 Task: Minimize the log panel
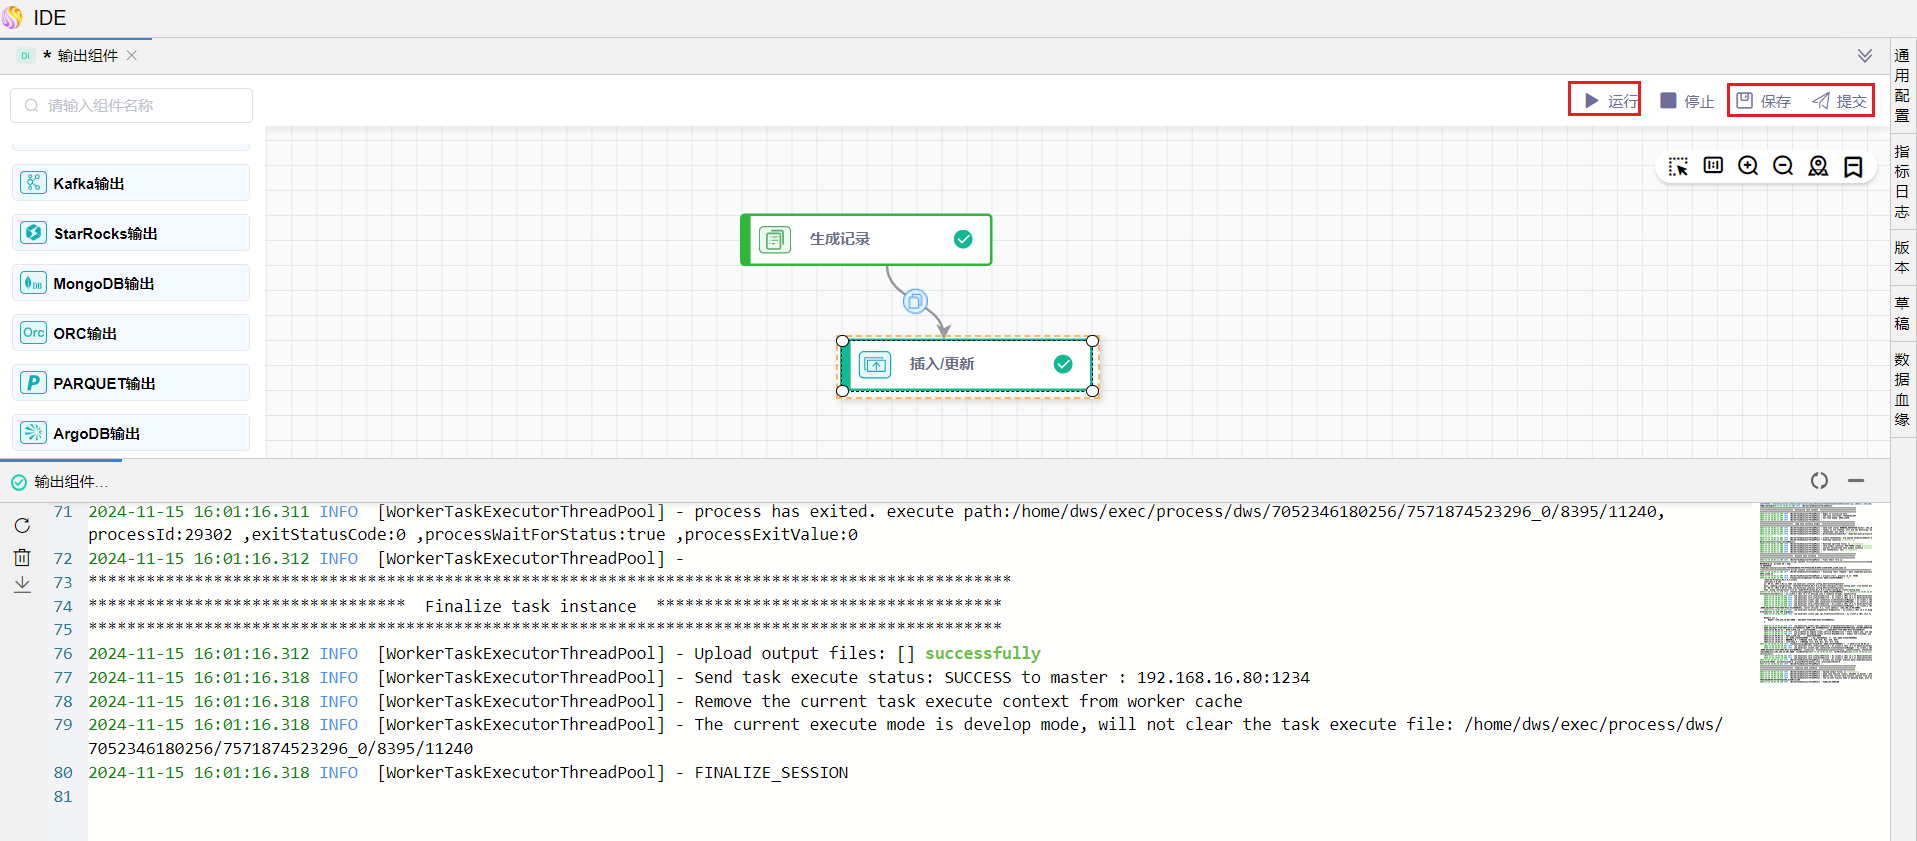(x=1856, y=481)
